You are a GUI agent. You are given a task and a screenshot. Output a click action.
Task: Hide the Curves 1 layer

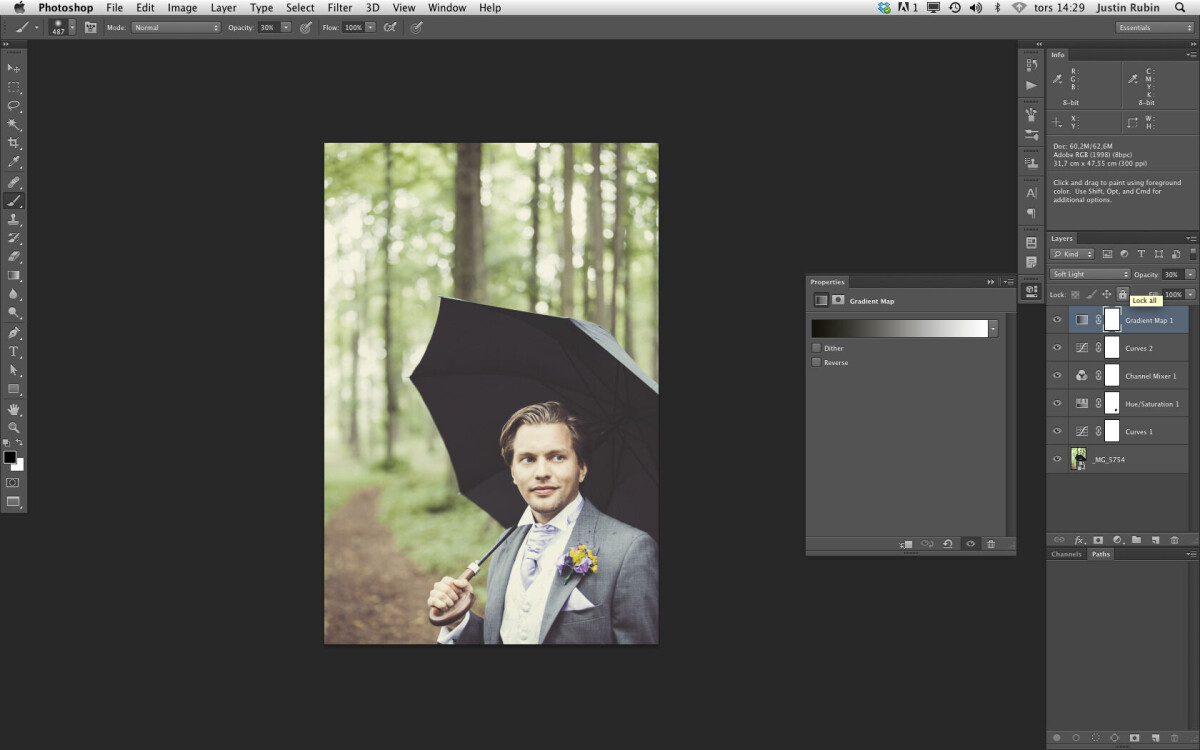tap(1057, 432)
